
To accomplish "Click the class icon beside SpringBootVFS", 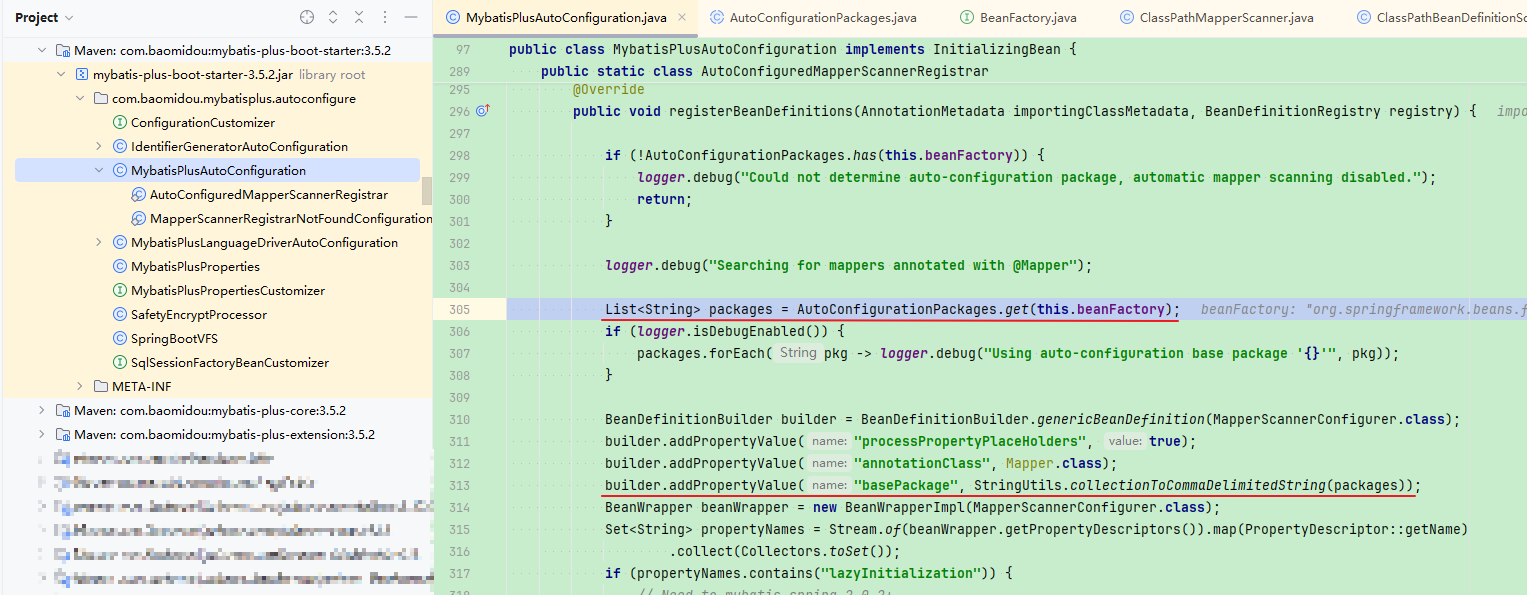I will 120,339.
